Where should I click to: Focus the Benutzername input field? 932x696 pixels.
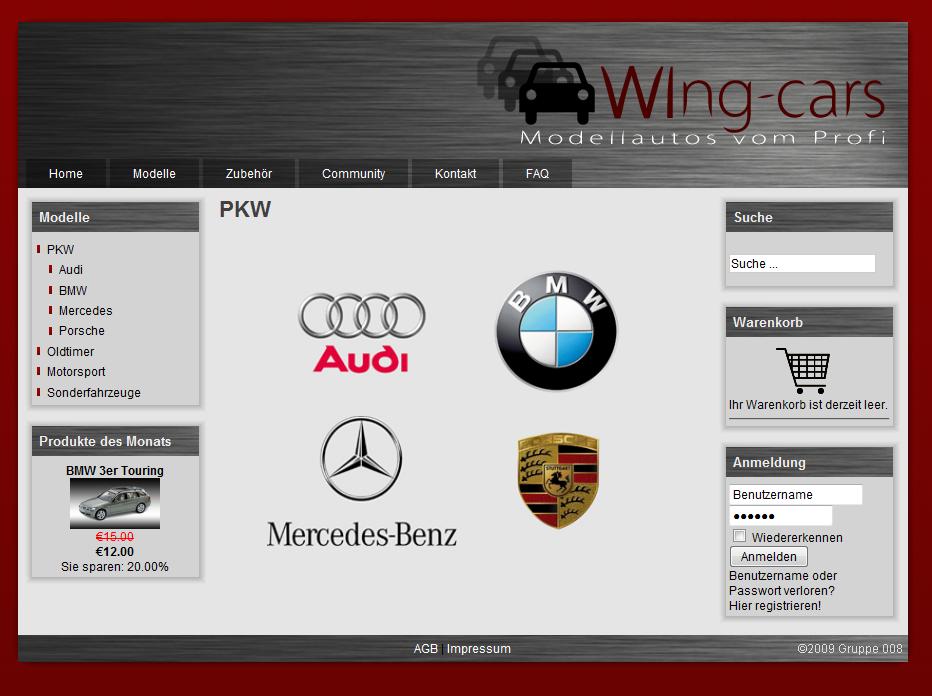[x=795, y=495]
